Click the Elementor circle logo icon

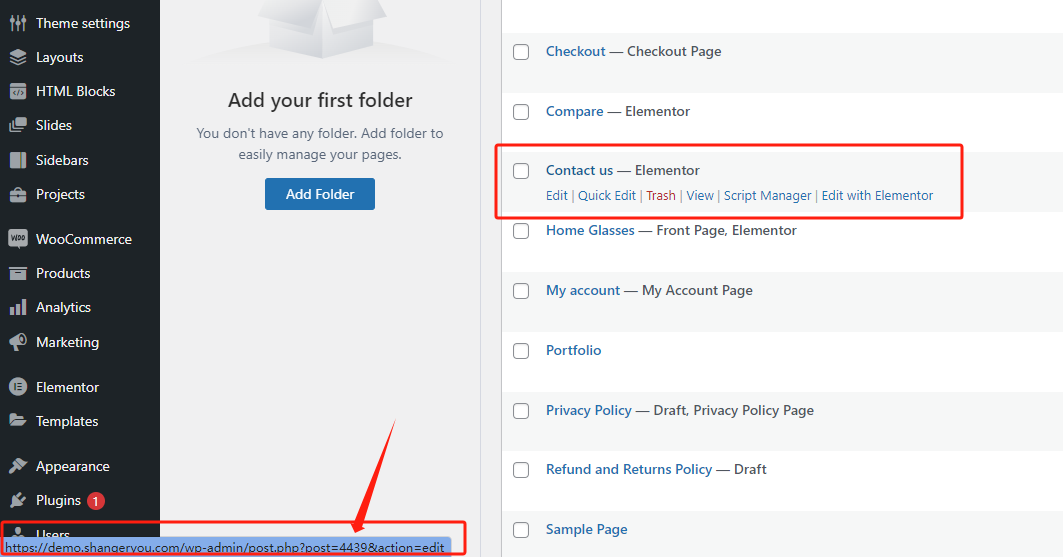pyautogui.click(x=18, y=387)
